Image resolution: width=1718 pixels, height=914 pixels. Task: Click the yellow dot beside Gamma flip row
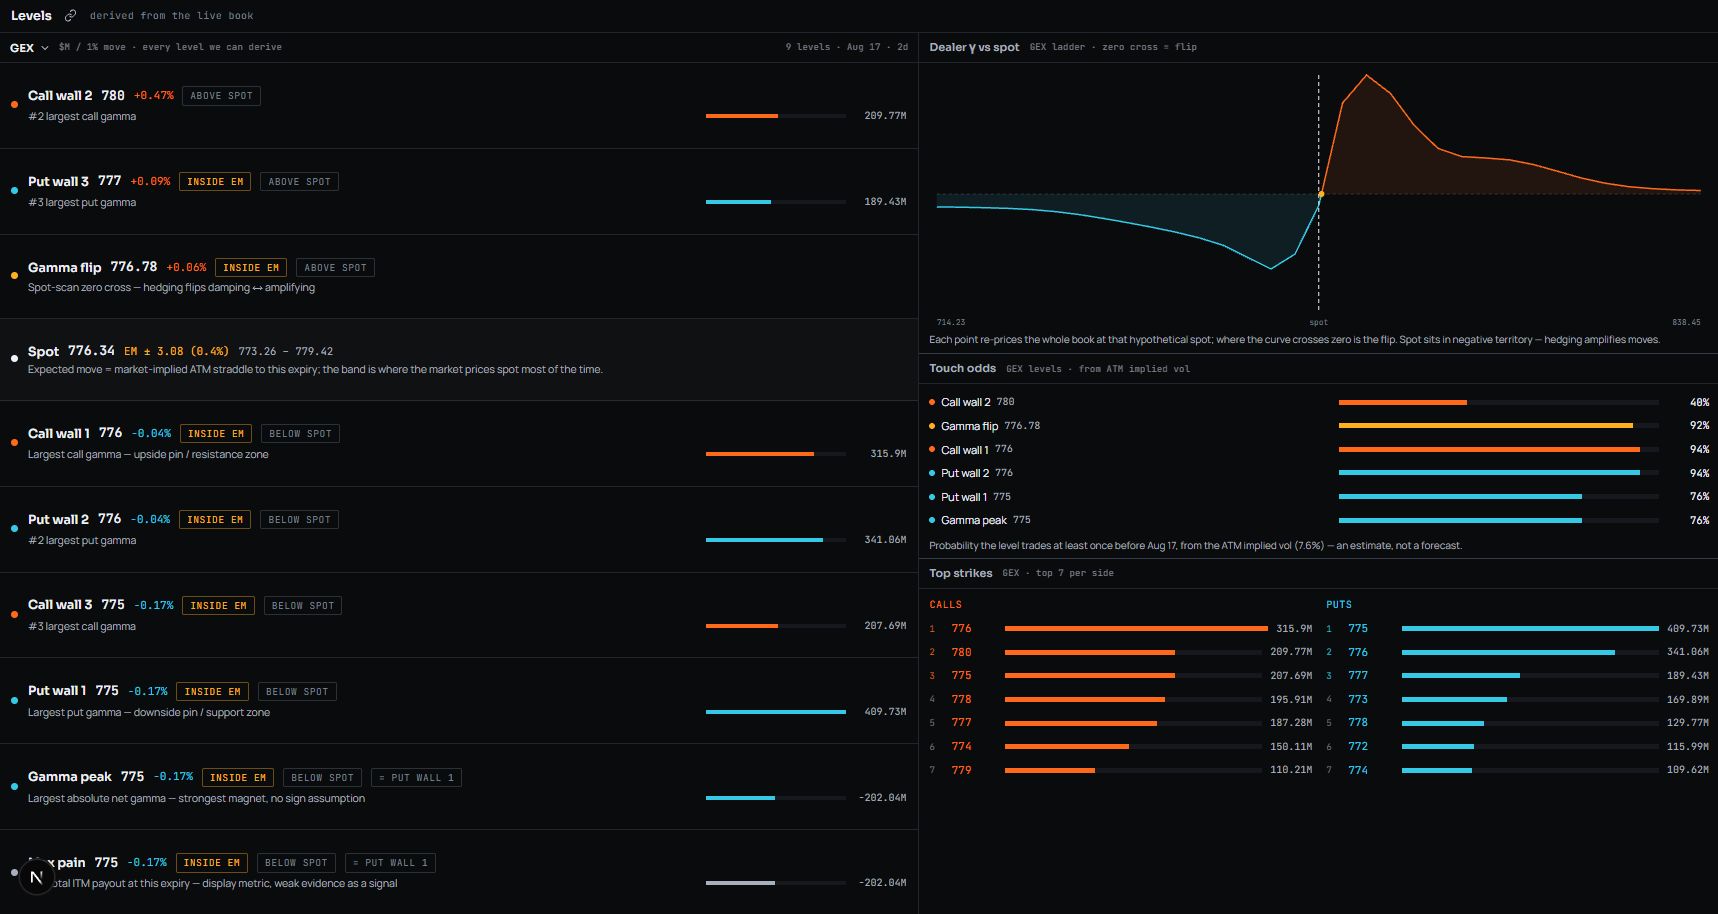click(x=14, y=276)
